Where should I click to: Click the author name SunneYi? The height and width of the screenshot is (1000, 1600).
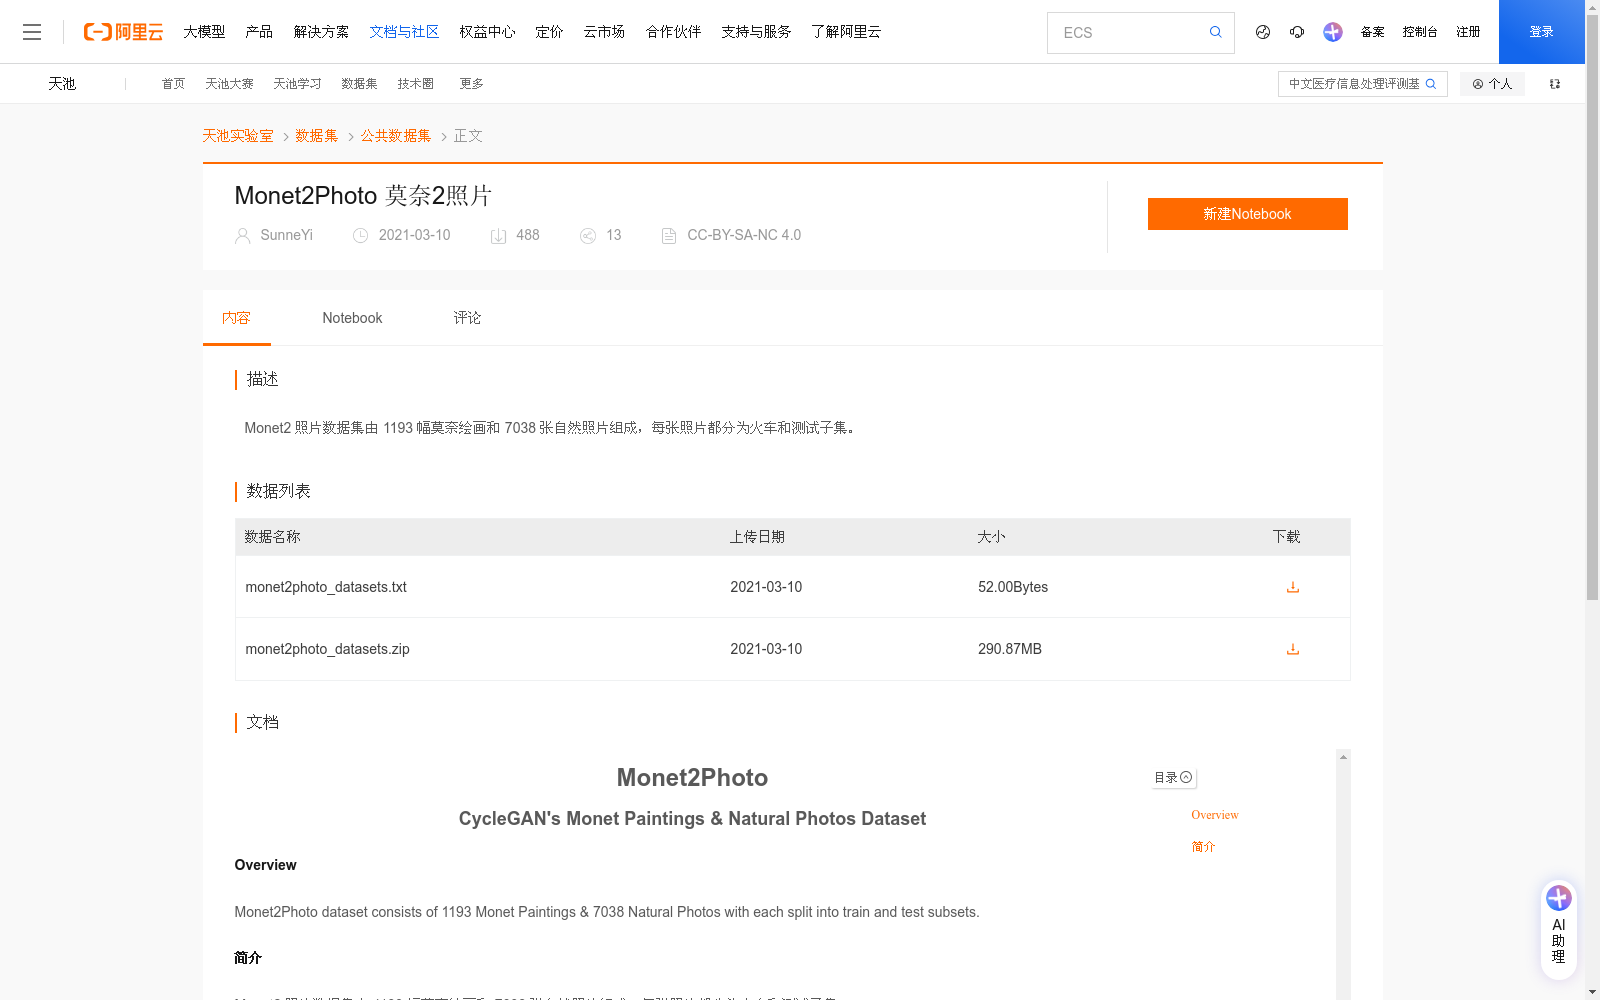[287, 235]
